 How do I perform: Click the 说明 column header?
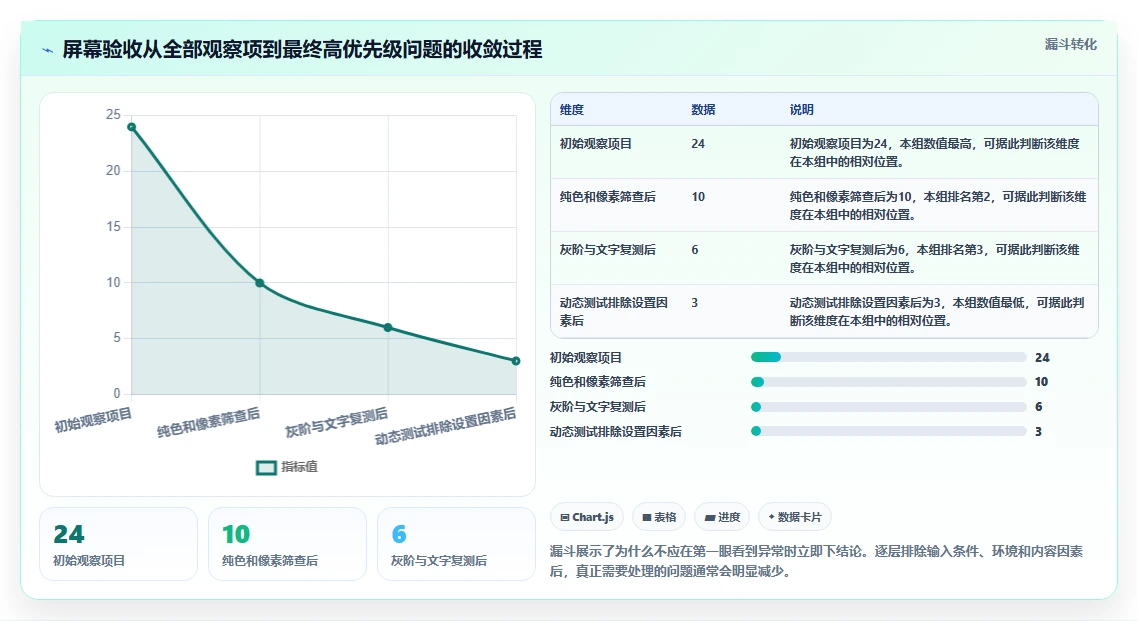click(801, 110)
